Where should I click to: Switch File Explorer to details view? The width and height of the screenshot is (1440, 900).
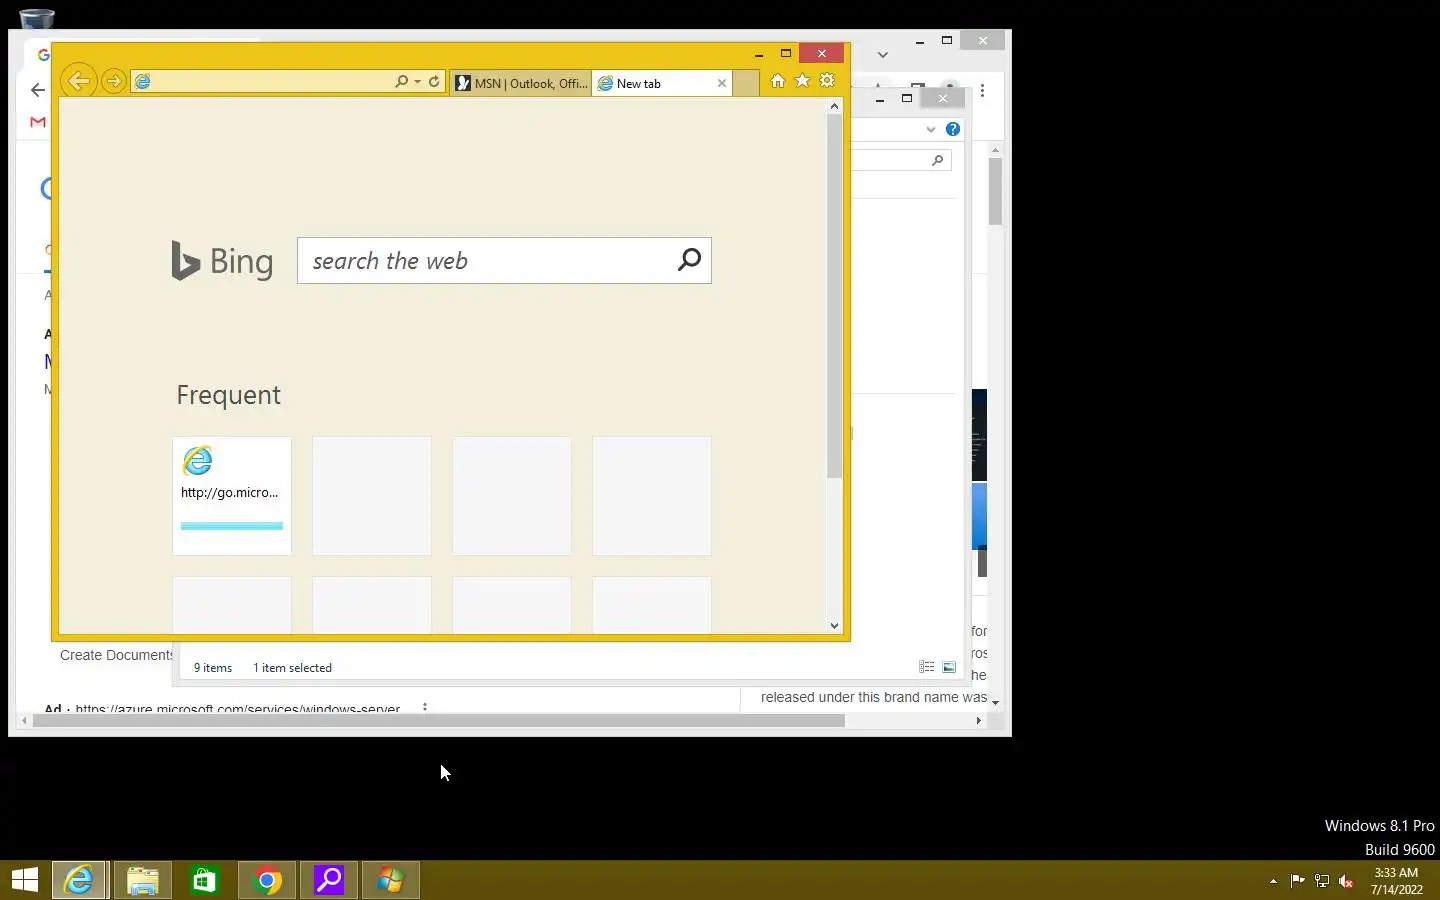tap(927, 667)
